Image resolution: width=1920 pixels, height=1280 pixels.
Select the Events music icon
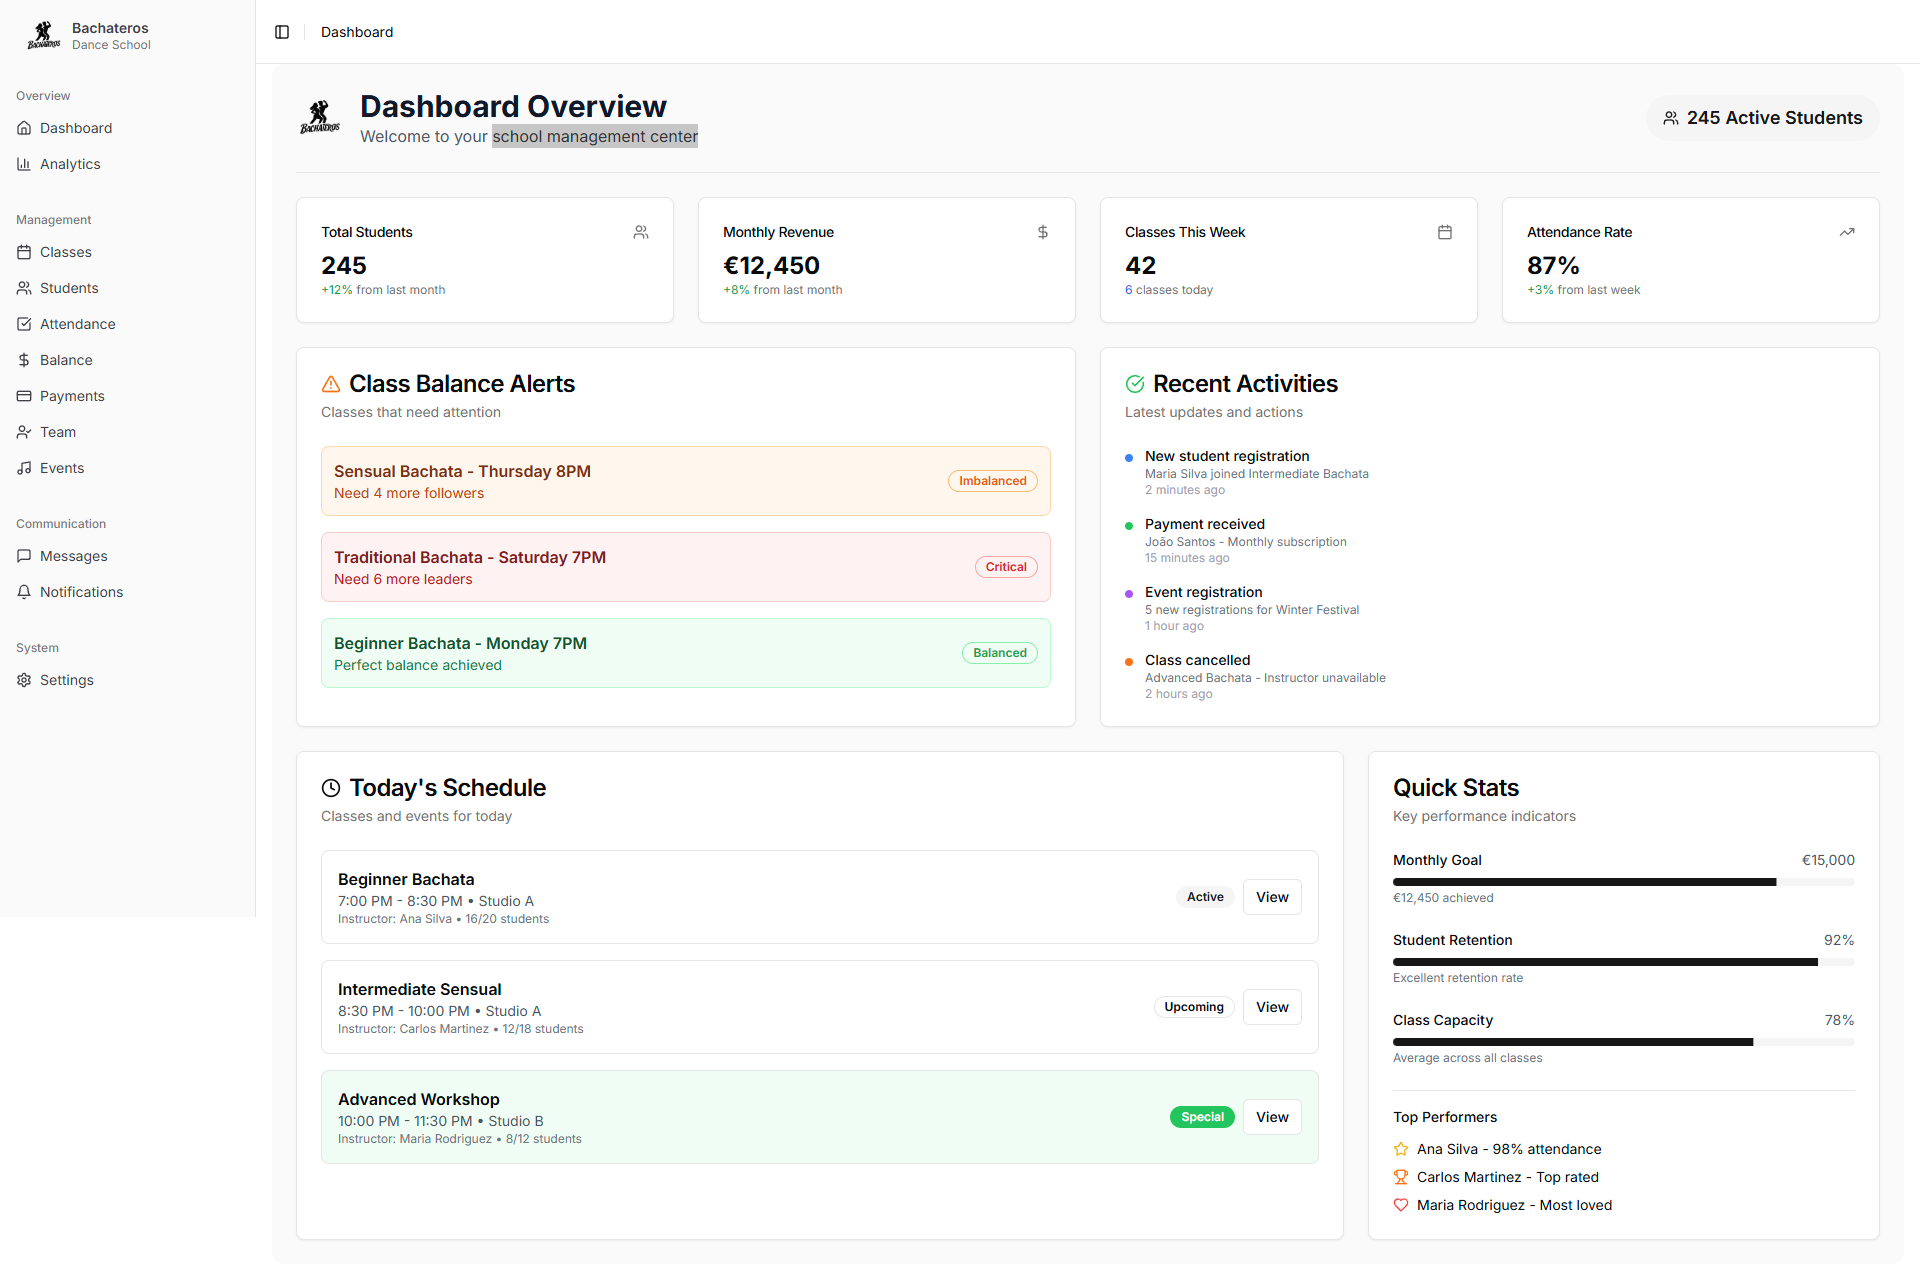(23, 468)
